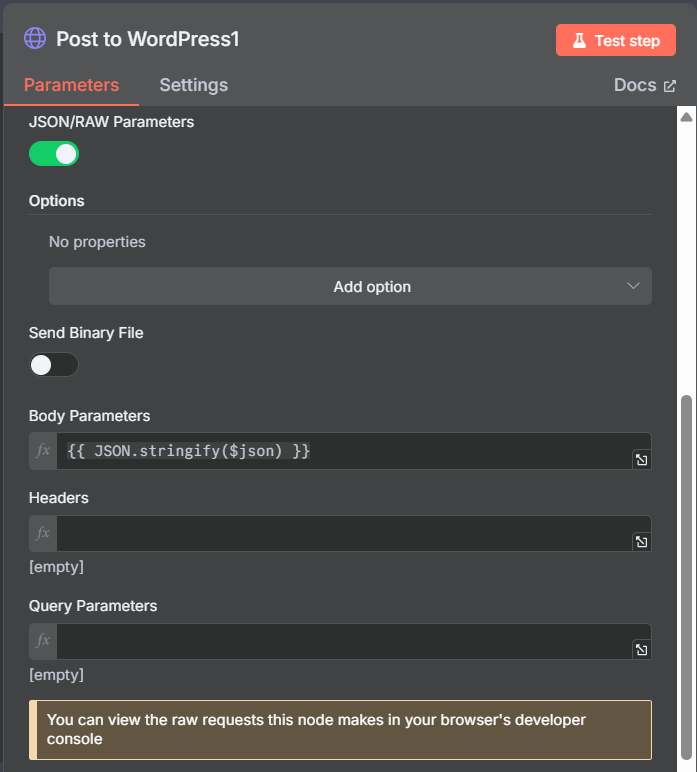Screen dimensions: 697x772
Task: Click the scrollbar up arrow
Action: pos(686,117)
